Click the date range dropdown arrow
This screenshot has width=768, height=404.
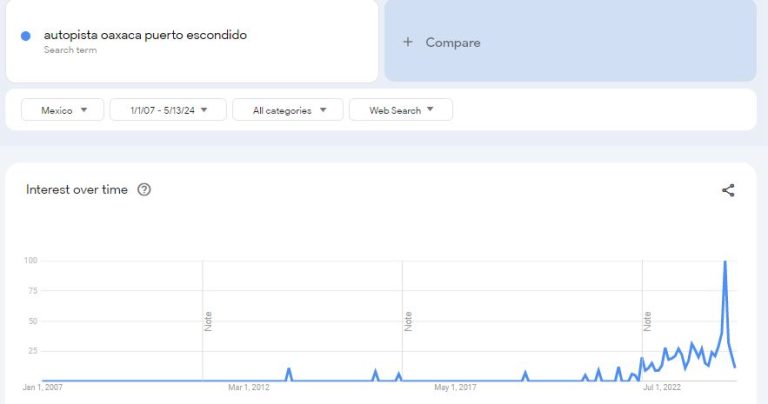[204, 110]
